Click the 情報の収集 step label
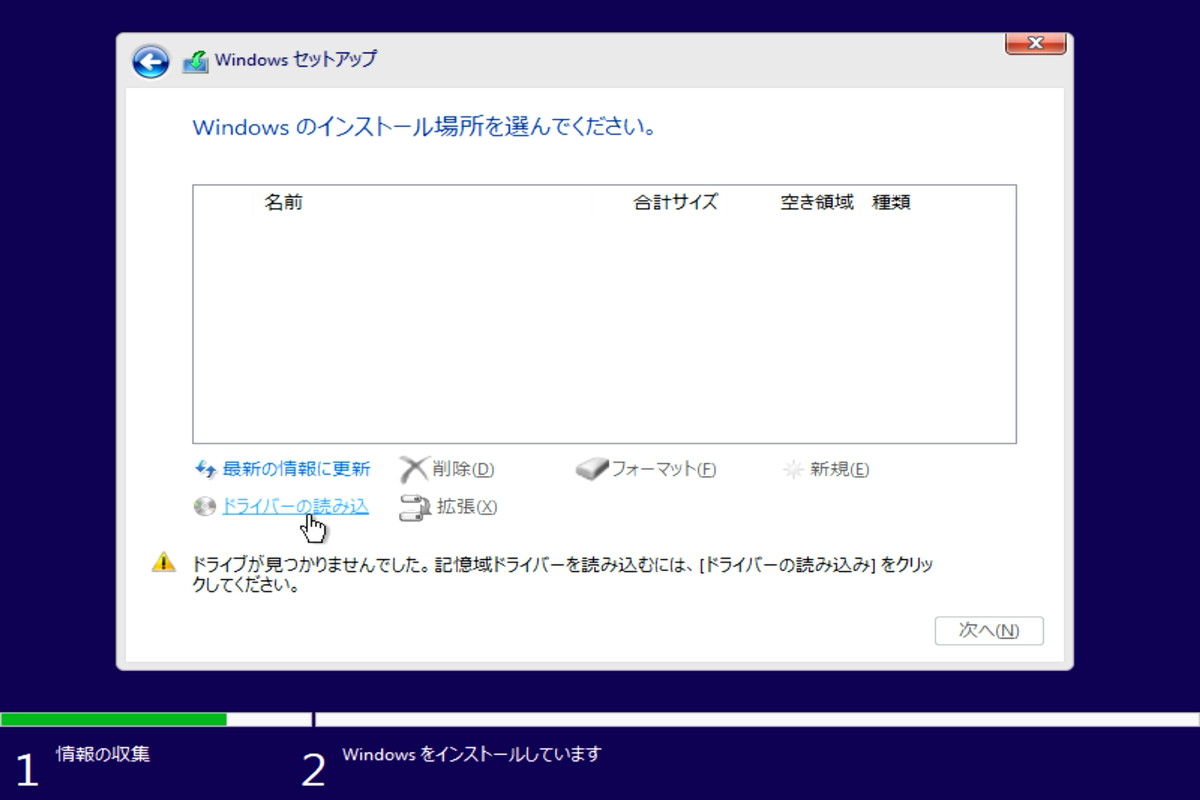 tap(103, 754)
